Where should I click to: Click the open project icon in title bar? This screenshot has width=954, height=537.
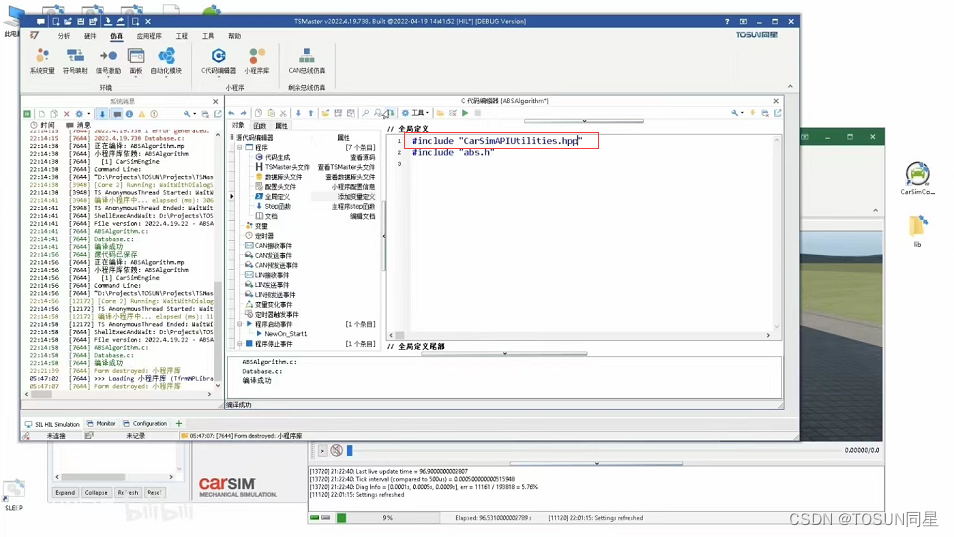(x=68, y=21)
